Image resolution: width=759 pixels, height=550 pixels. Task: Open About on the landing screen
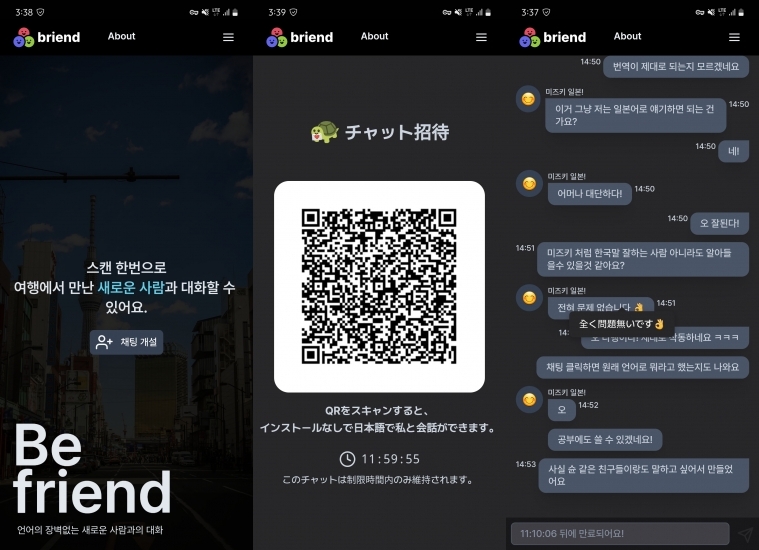pyautogui.click(x=121, y=36)
